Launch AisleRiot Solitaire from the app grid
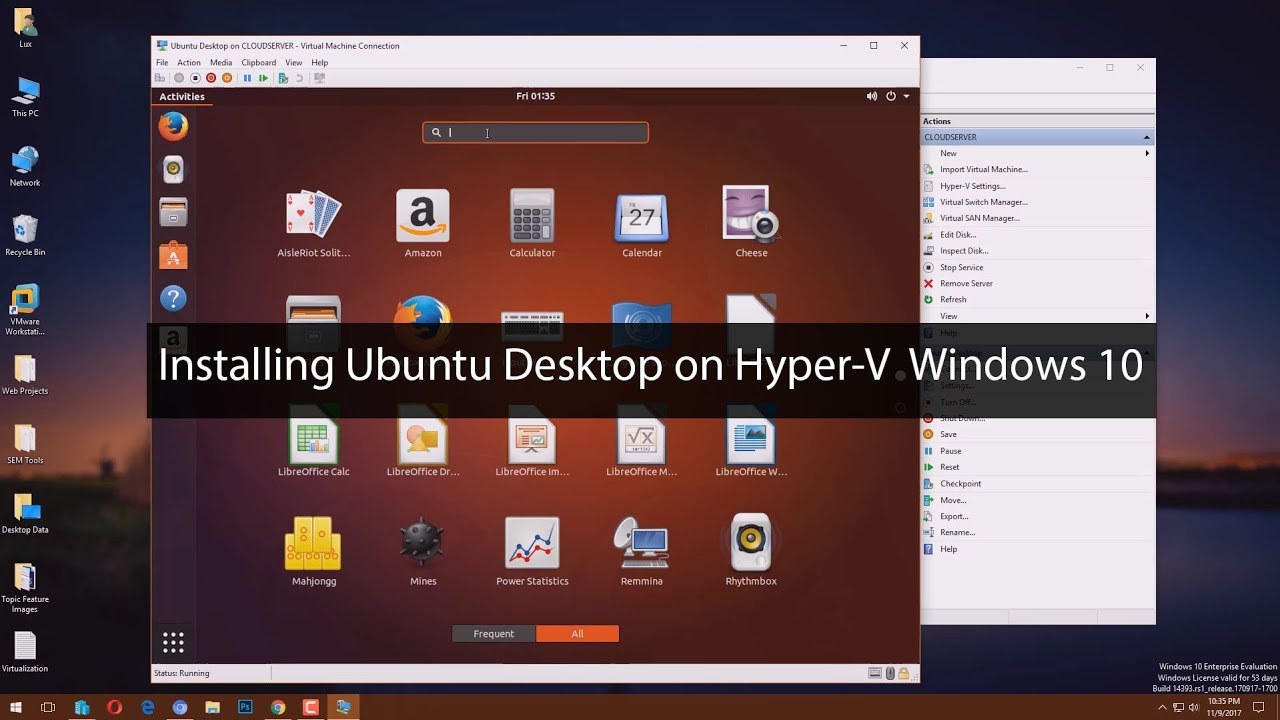 [314, 223]
